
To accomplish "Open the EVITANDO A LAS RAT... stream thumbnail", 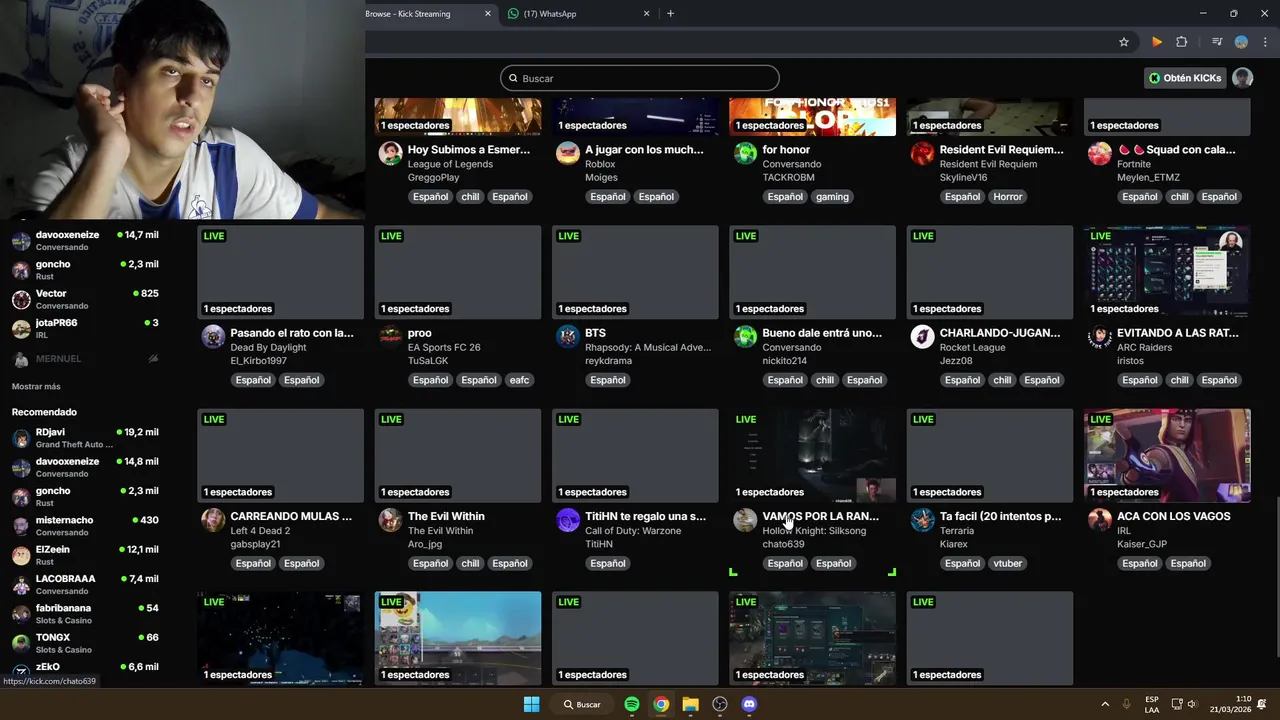I will point(1167,272).
